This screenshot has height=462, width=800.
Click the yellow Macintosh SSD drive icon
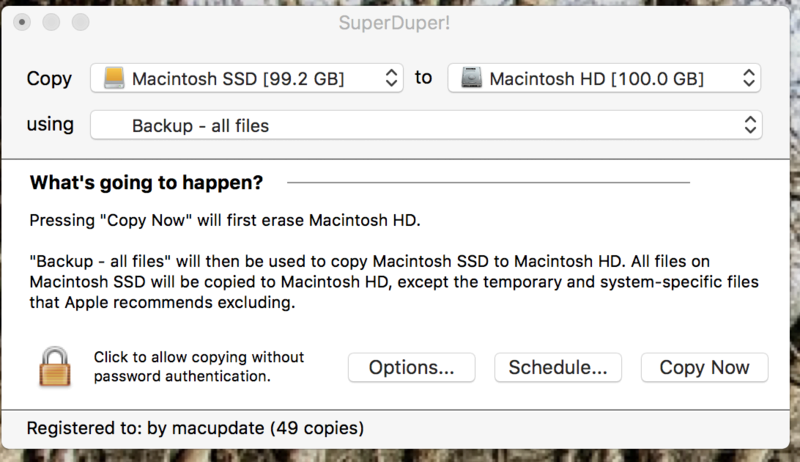point(114,78)
